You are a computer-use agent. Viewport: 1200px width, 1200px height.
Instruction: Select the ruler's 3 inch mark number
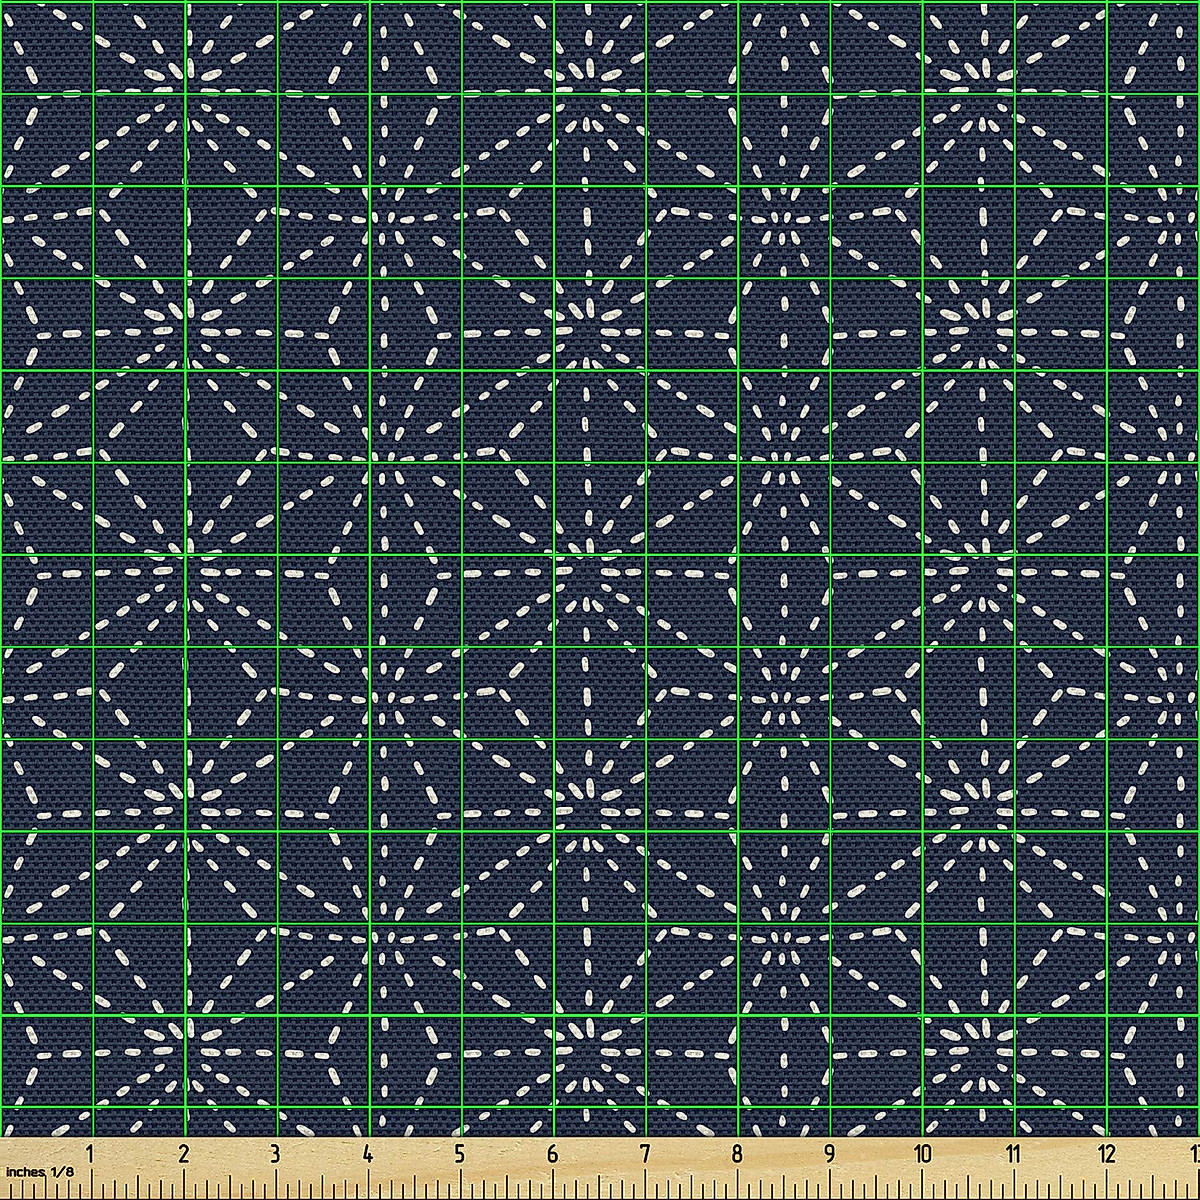pos(275,1154)
